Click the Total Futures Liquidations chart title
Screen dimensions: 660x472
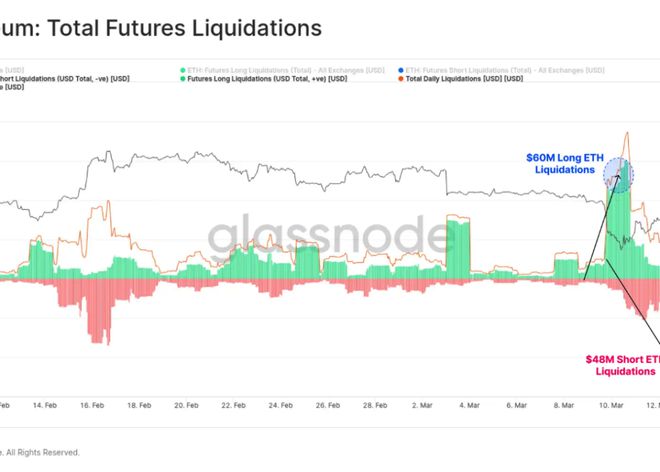161,27
